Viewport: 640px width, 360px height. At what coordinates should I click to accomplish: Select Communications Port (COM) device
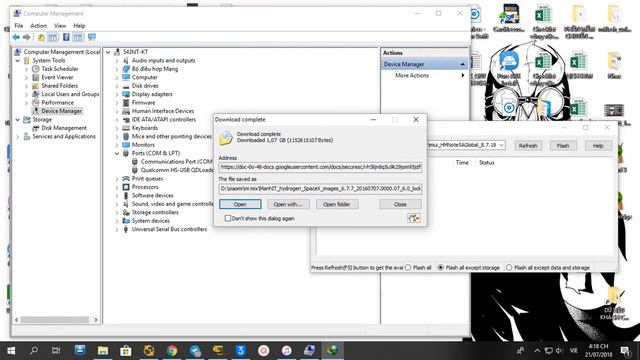[176, 162]
